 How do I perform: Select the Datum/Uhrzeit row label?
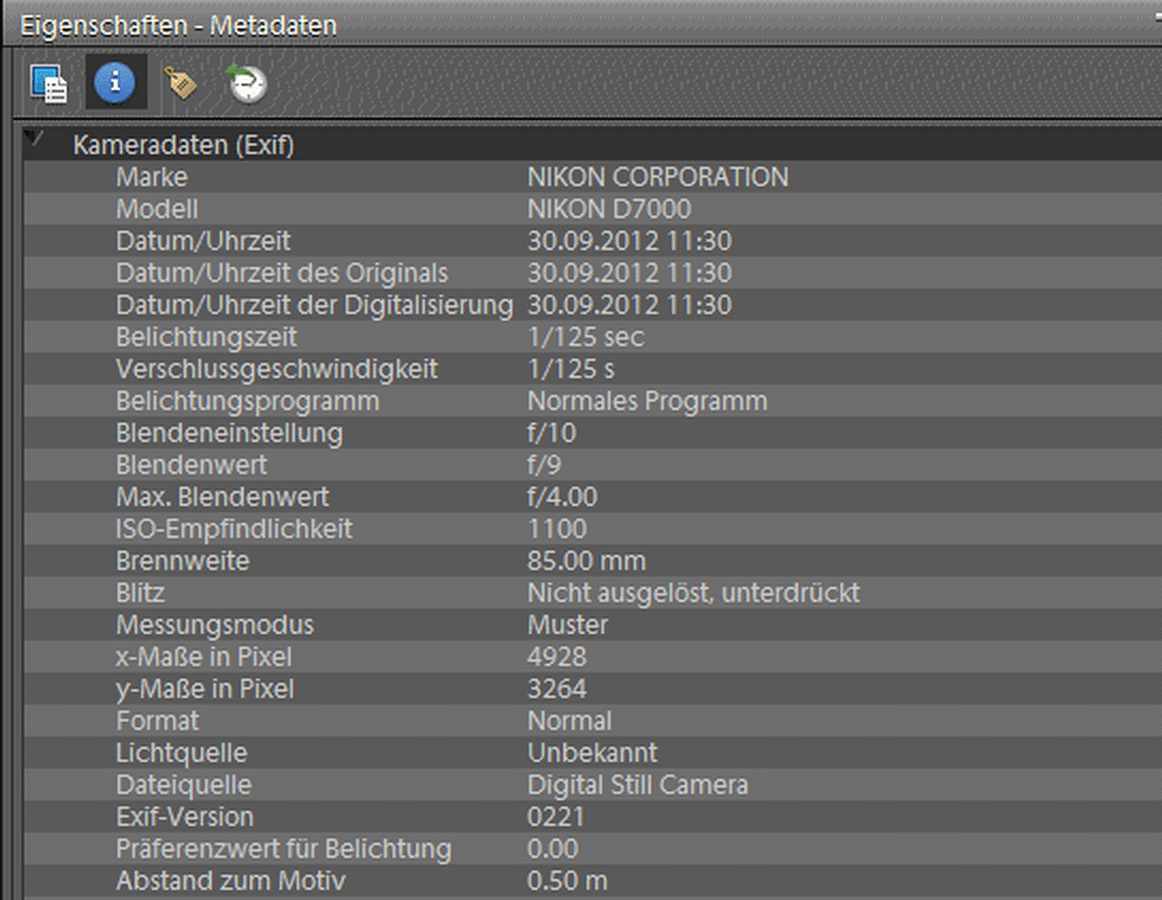[203, 241]
